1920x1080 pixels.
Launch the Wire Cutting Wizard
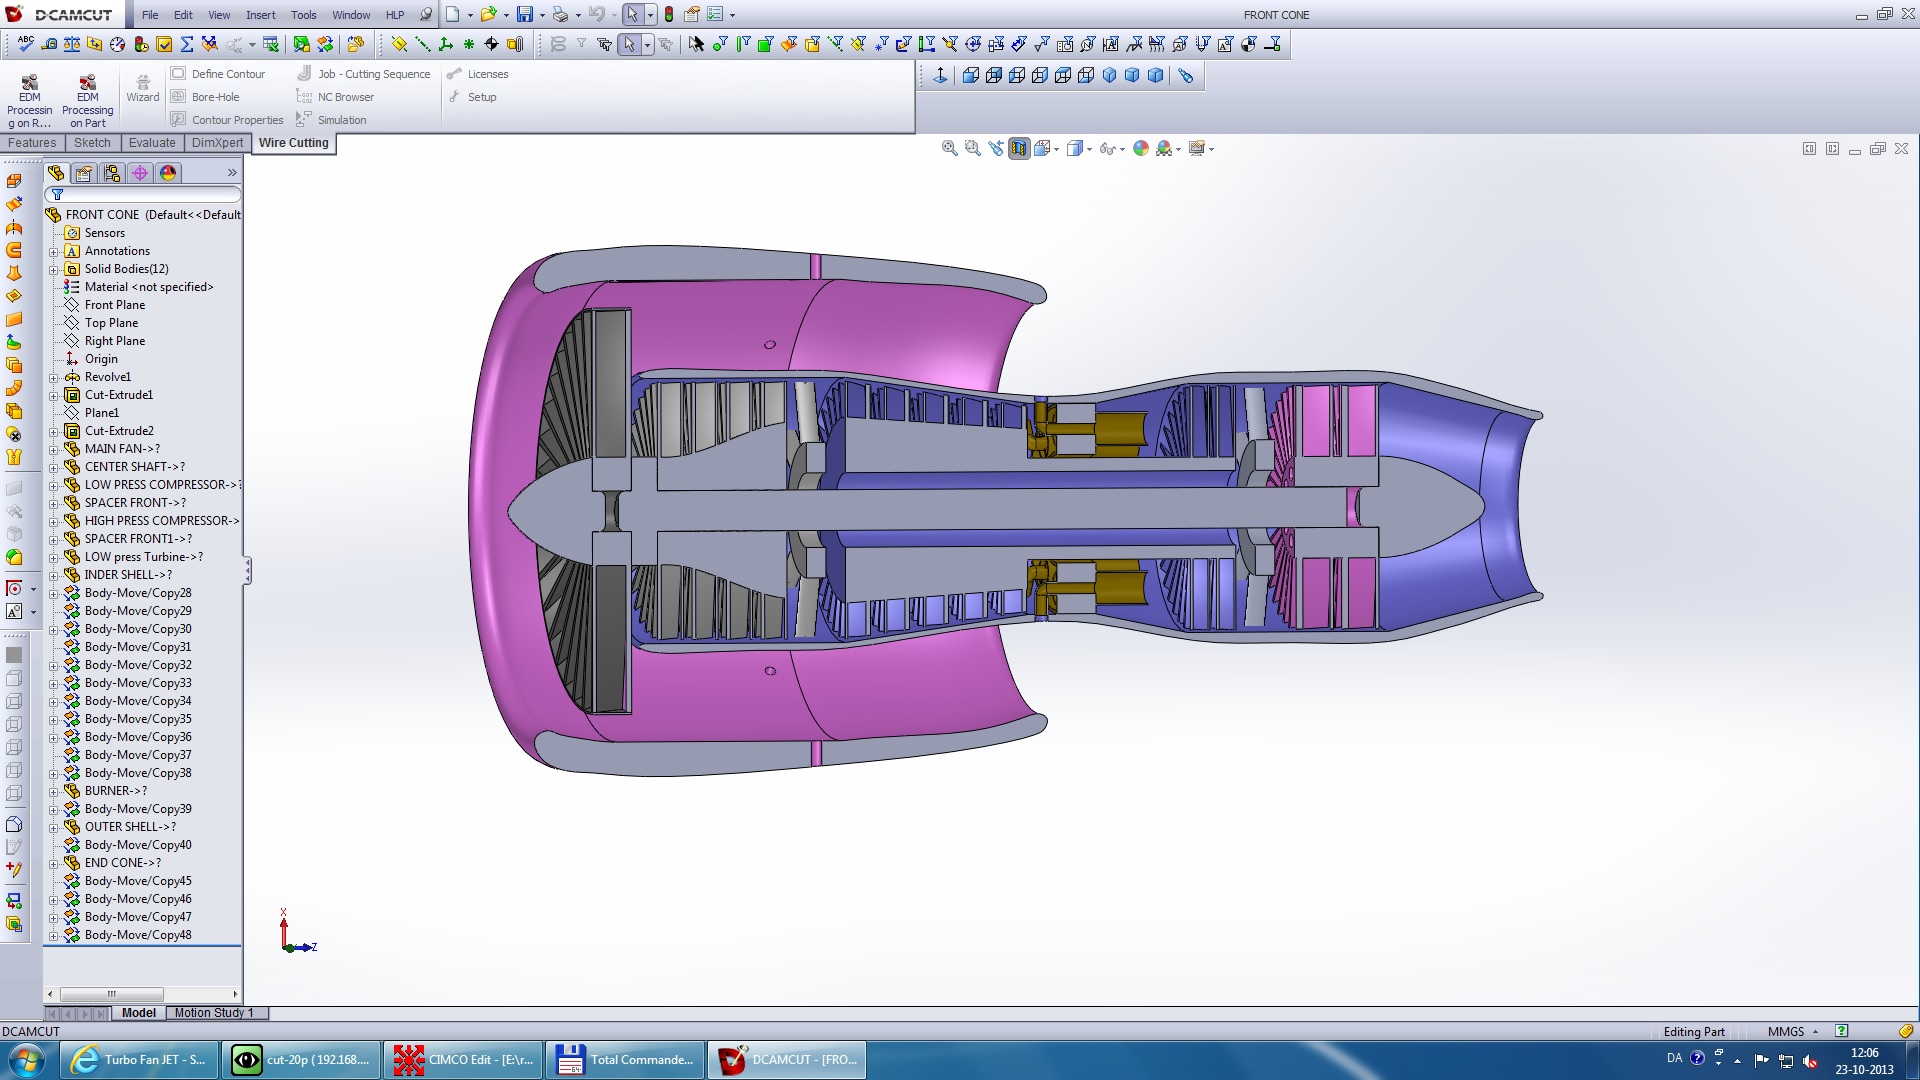[142, 88]
